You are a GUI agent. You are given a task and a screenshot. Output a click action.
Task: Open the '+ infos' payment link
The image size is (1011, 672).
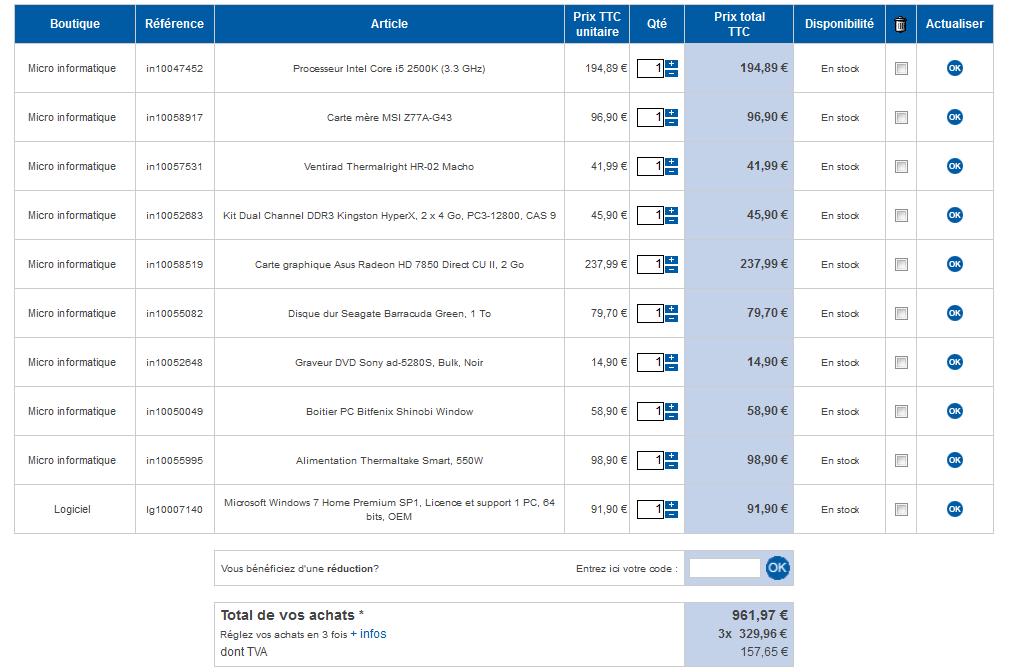pyautogui.click(x=368, y=634)
